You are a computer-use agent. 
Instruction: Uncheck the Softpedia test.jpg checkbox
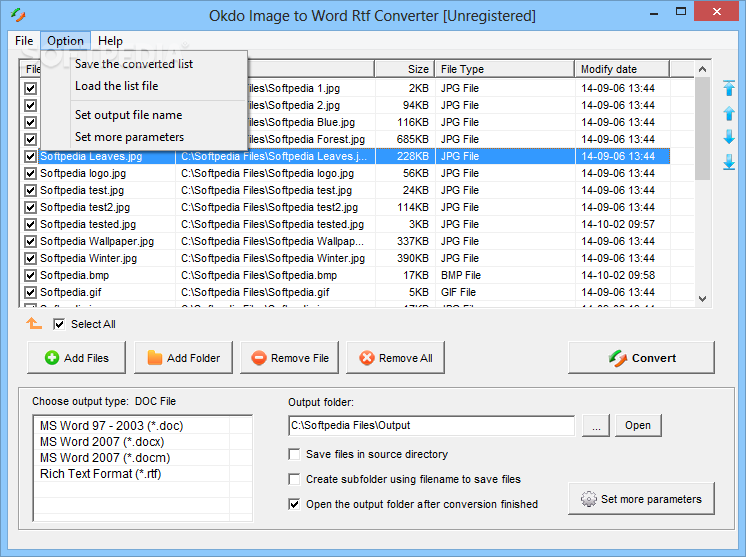30,190
